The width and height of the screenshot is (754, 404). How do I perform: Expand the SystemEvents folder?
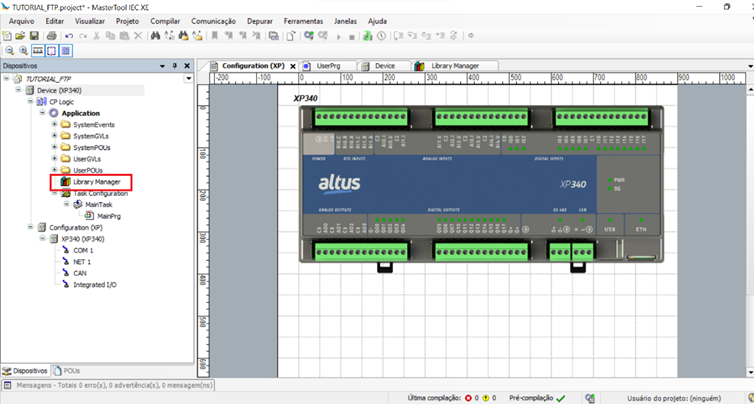(x=54, y=124)
